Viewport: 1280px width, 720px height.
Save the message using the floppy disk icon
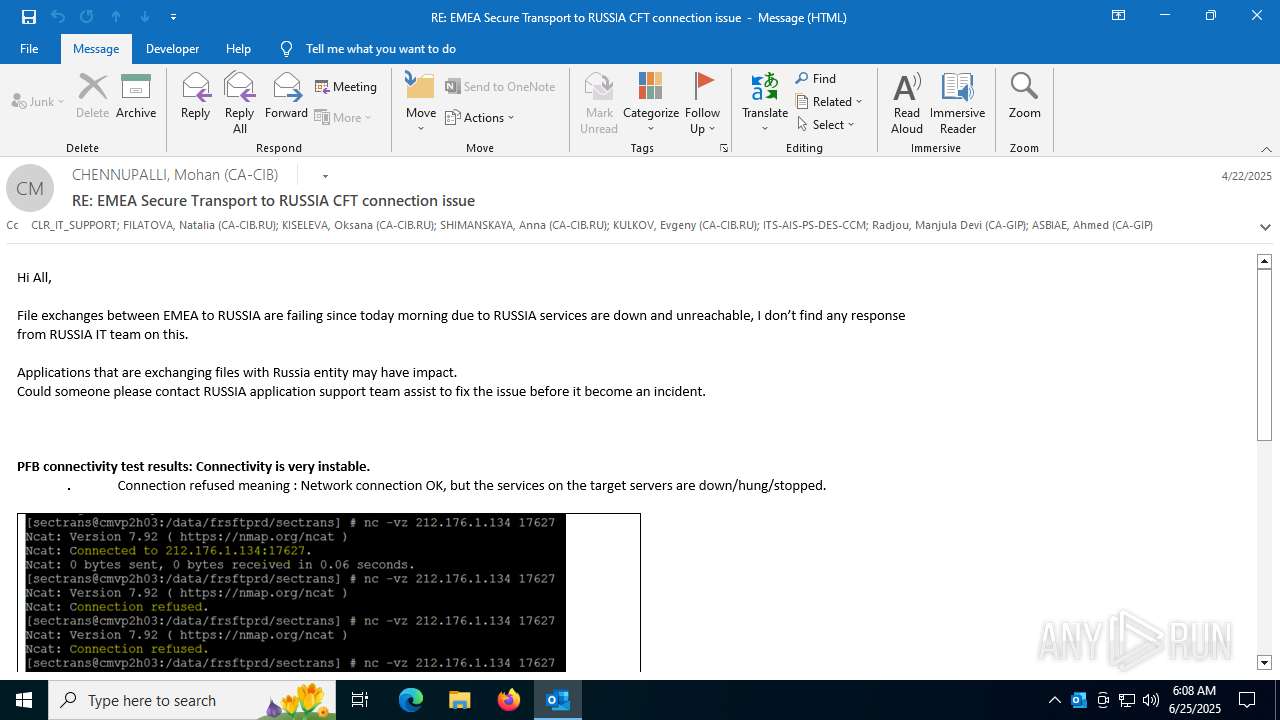click(x=29, y=17)
